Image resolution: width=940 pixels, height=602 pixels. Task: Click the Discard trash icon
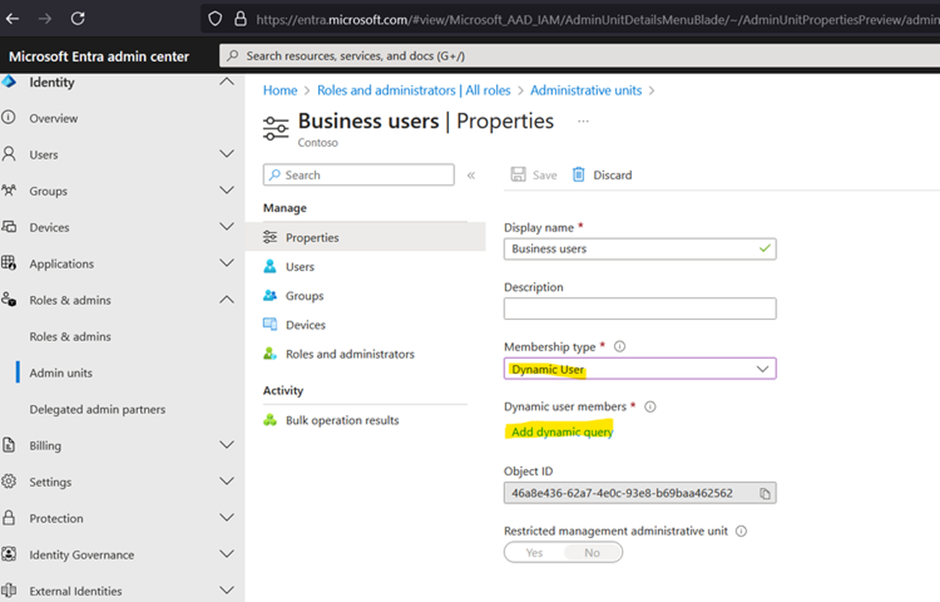pyautogui.click(x=579, y=175)
